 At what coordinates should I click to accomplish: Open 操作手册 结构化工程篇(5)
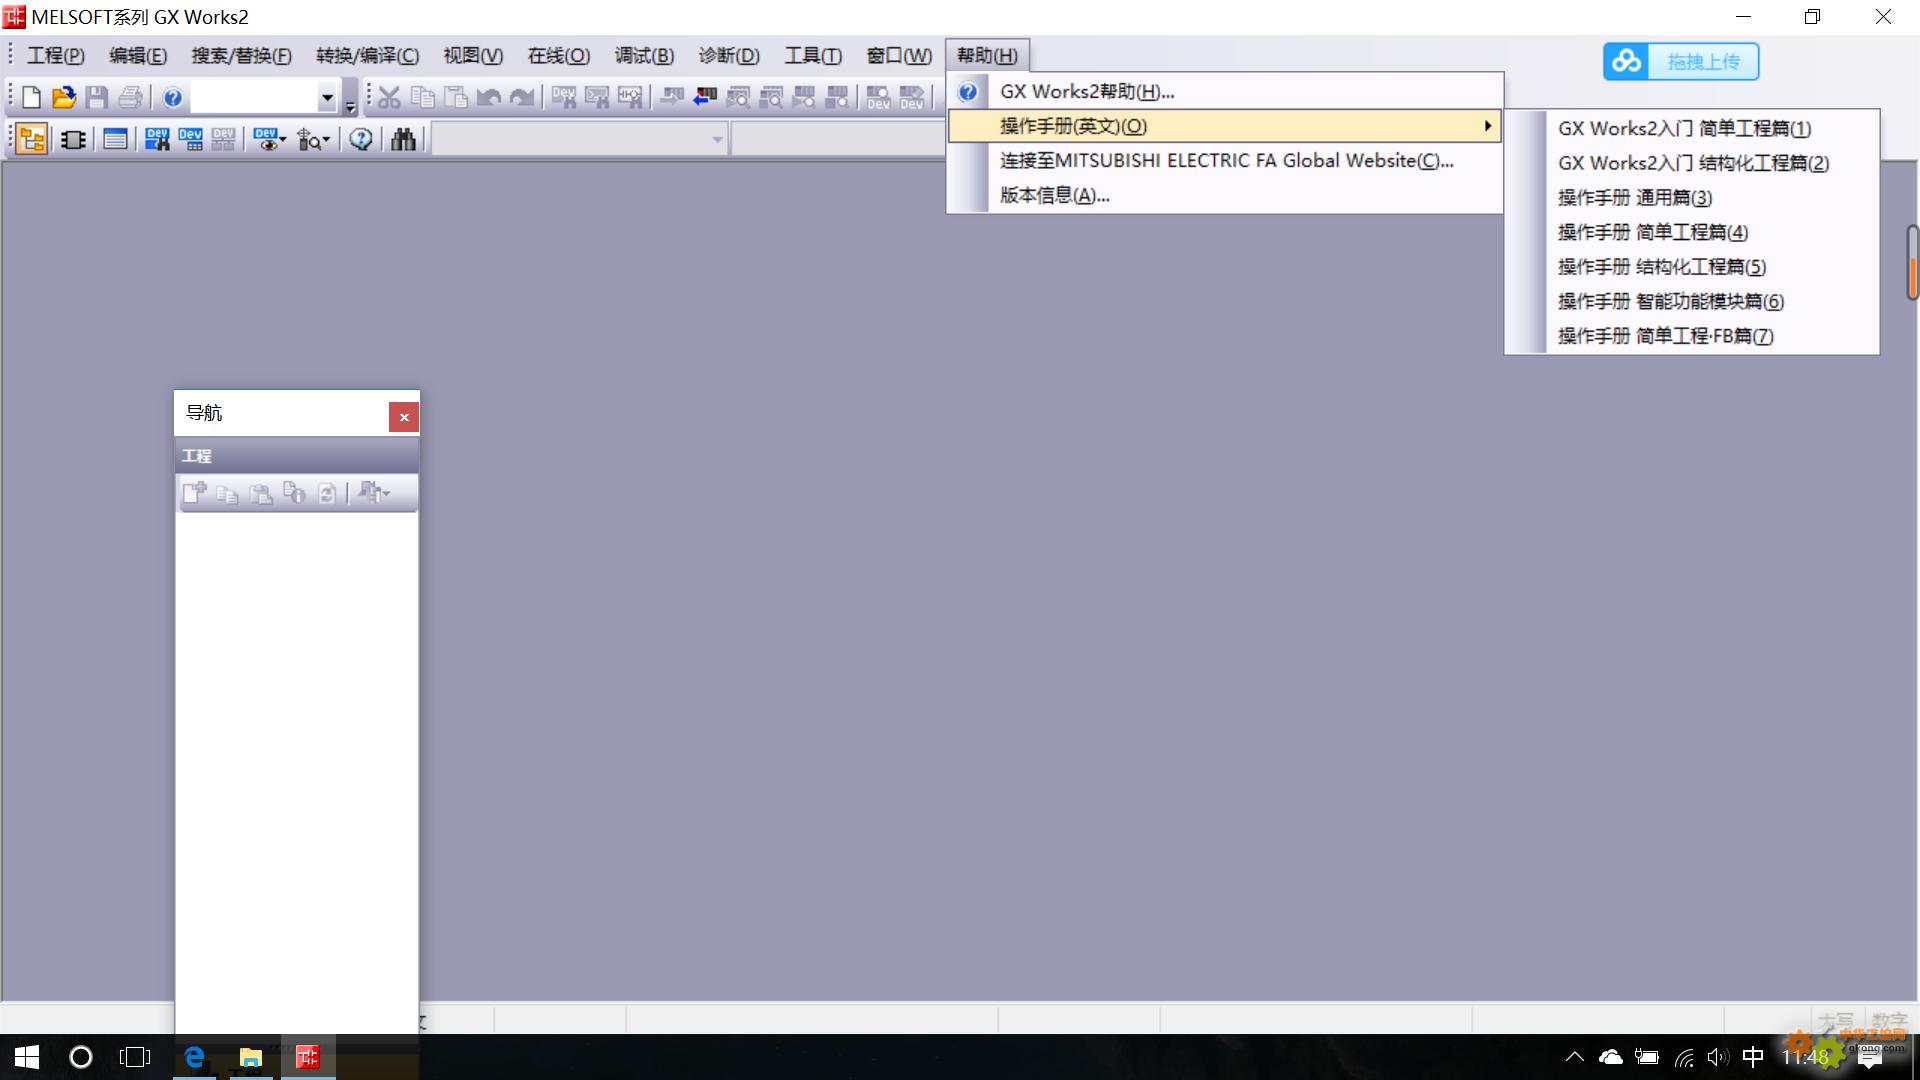pos(1692,267)
